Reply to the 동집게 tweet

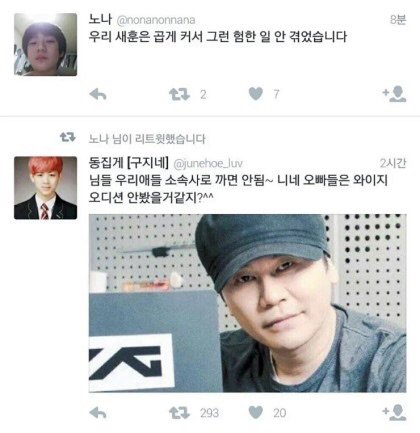tap(98, 413)
